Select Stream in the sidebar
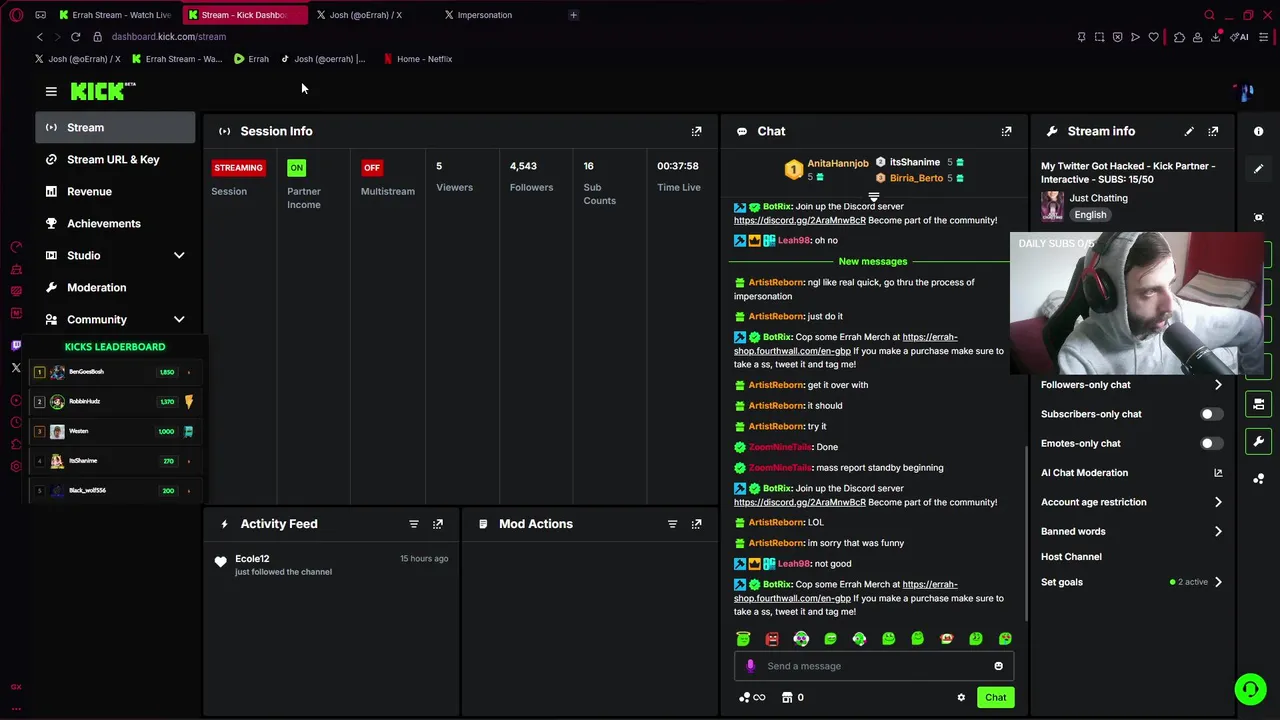This screenshot has width=1280, height=720. [x=115, y=128]
